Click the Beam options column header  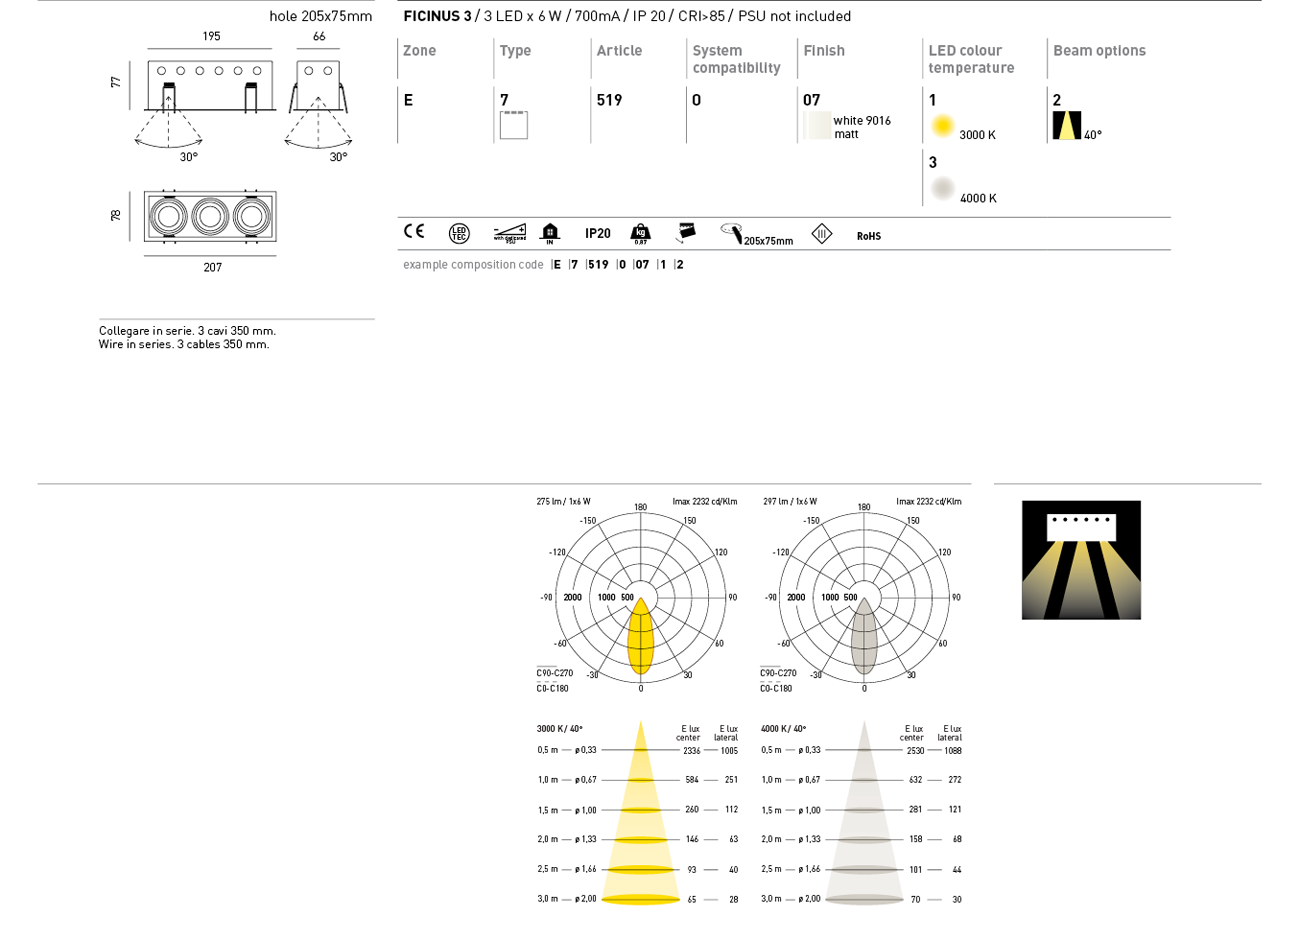pos(1099,51)
